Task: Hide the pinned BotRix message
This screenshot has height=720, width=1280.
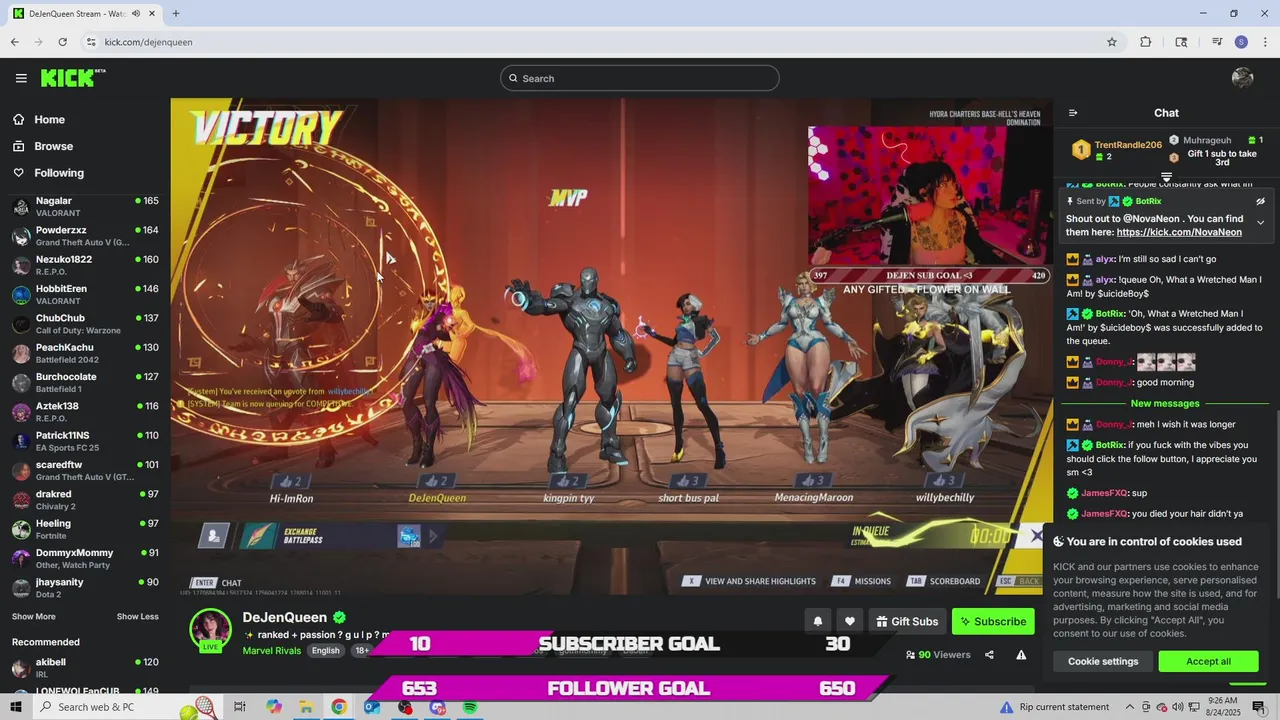Action: point(1260,201)
